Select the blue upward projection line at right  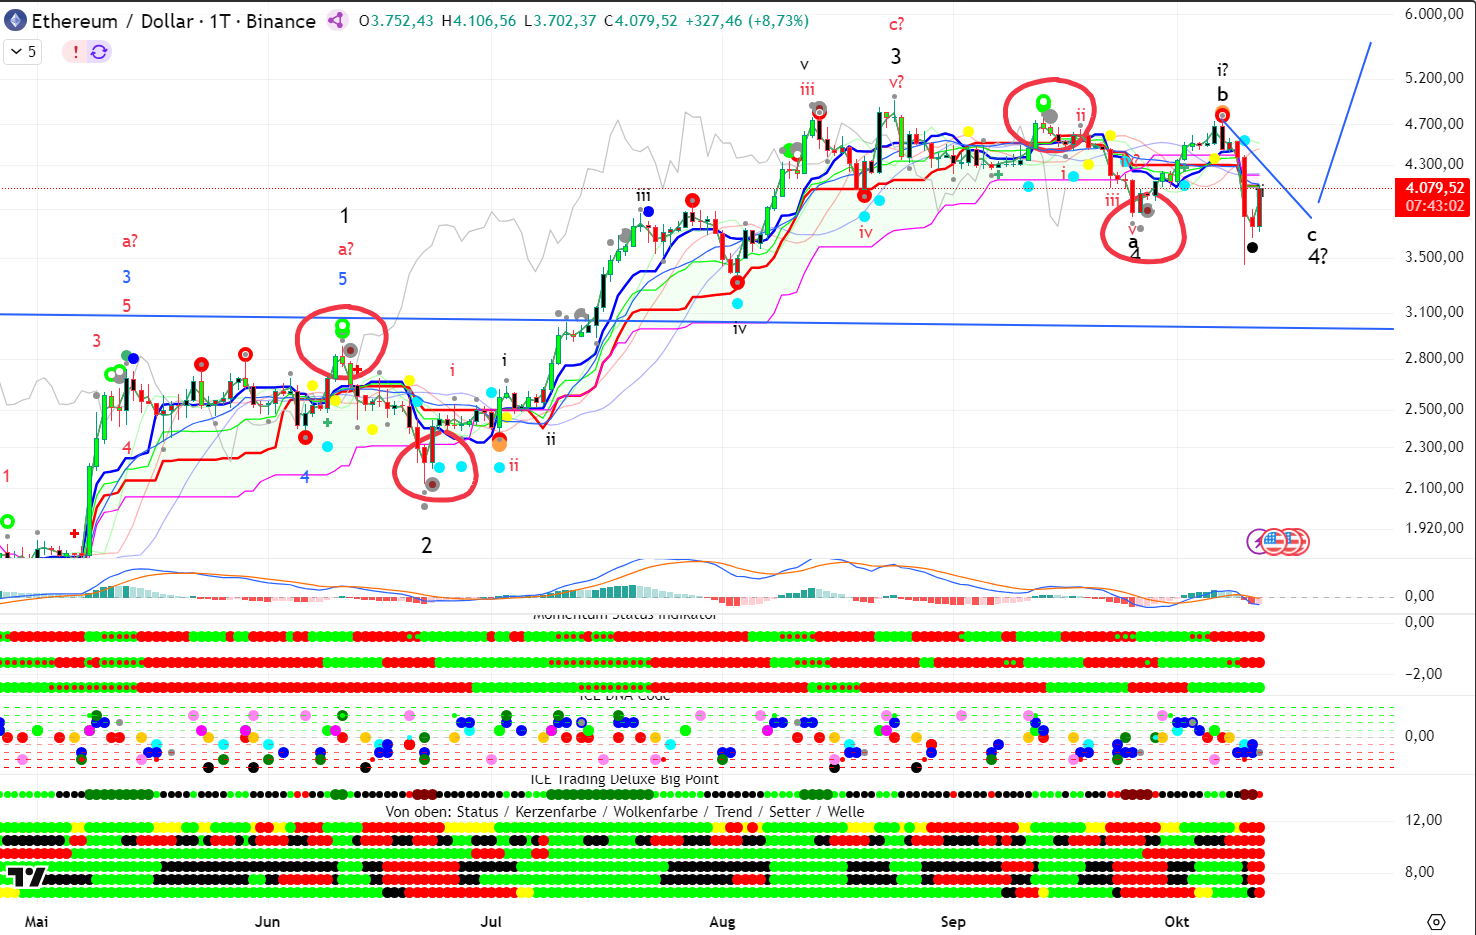point(1345,120)
